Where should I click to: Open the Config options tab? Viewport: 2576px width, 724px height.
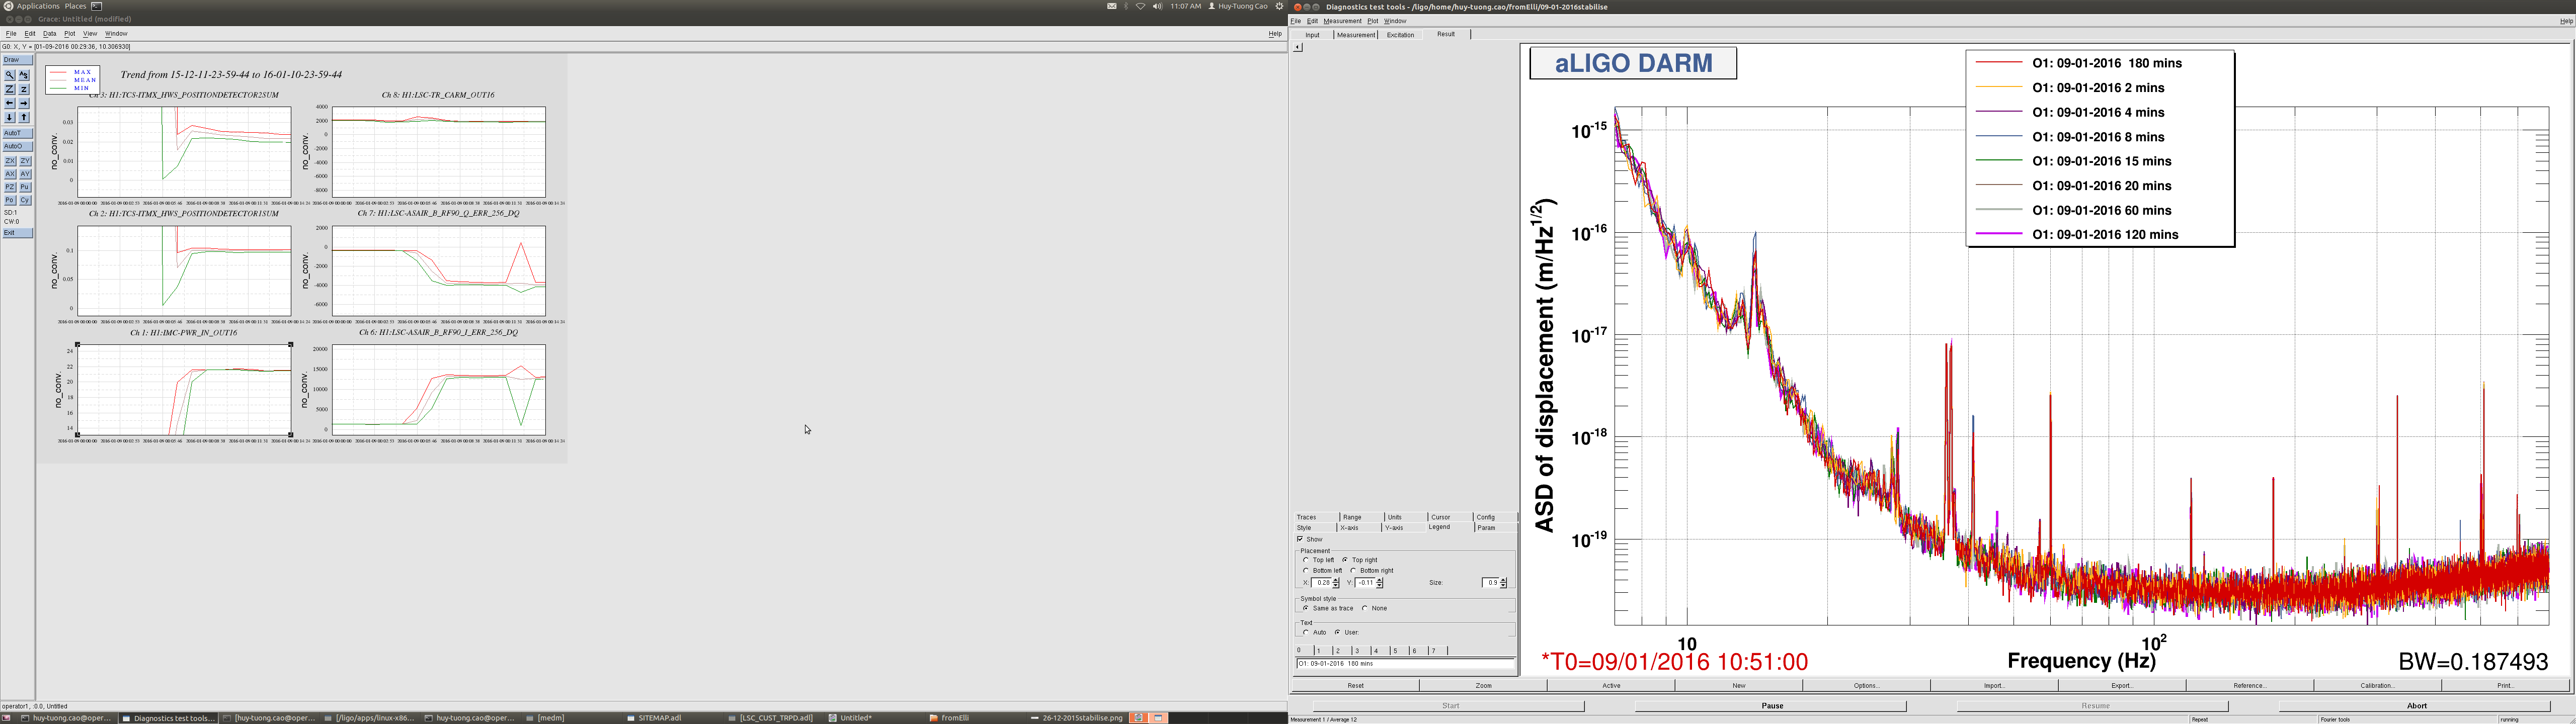pos(1495,517)
